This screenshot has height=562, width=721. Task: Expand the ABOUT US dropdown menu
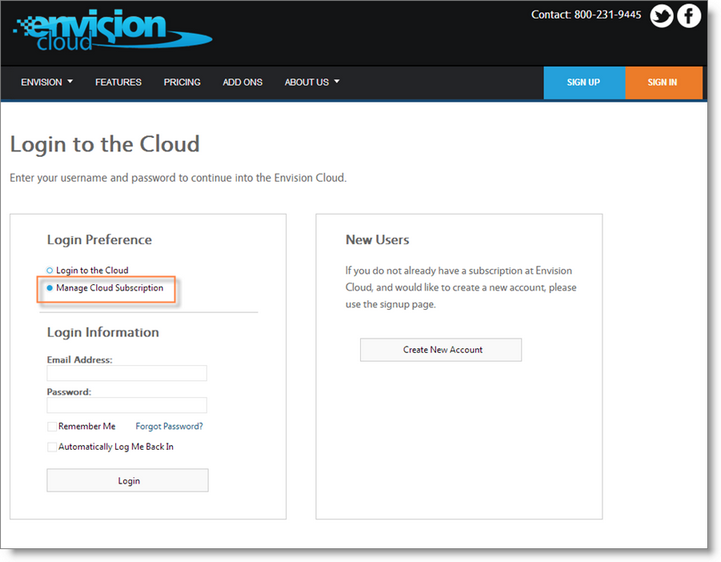pyautogui.click(x=312, y=82)
